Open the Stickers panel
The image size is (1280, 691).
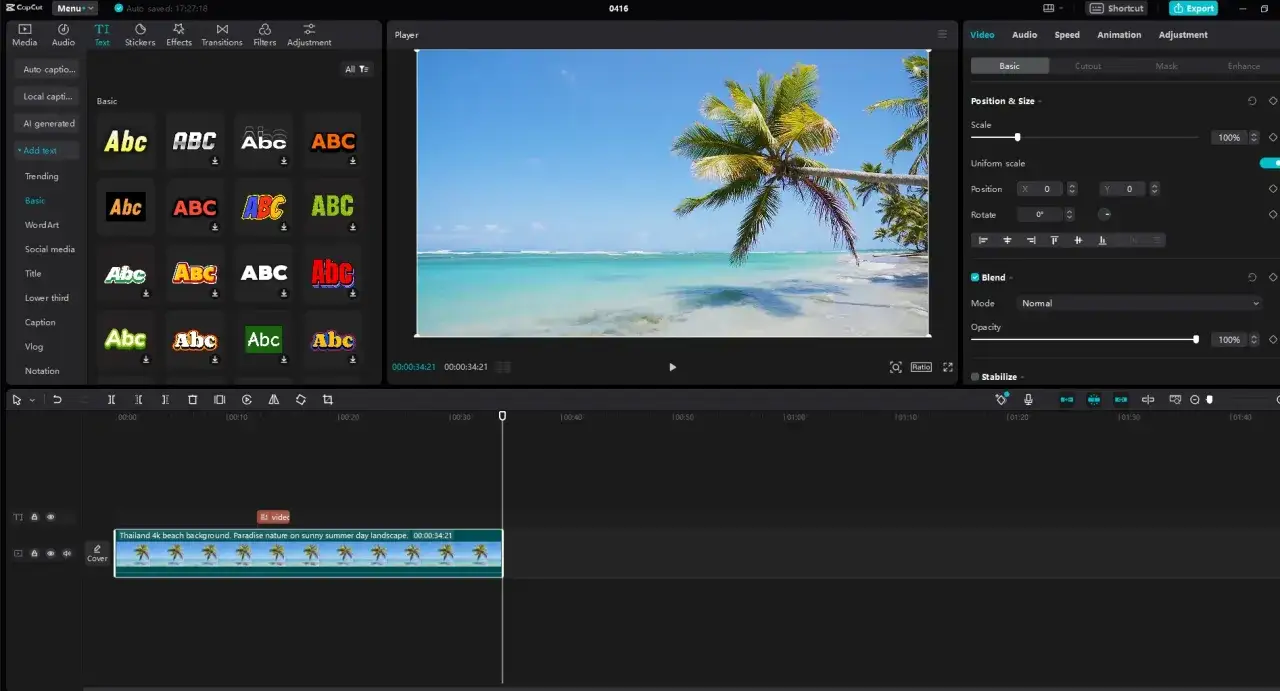(140, 34)
